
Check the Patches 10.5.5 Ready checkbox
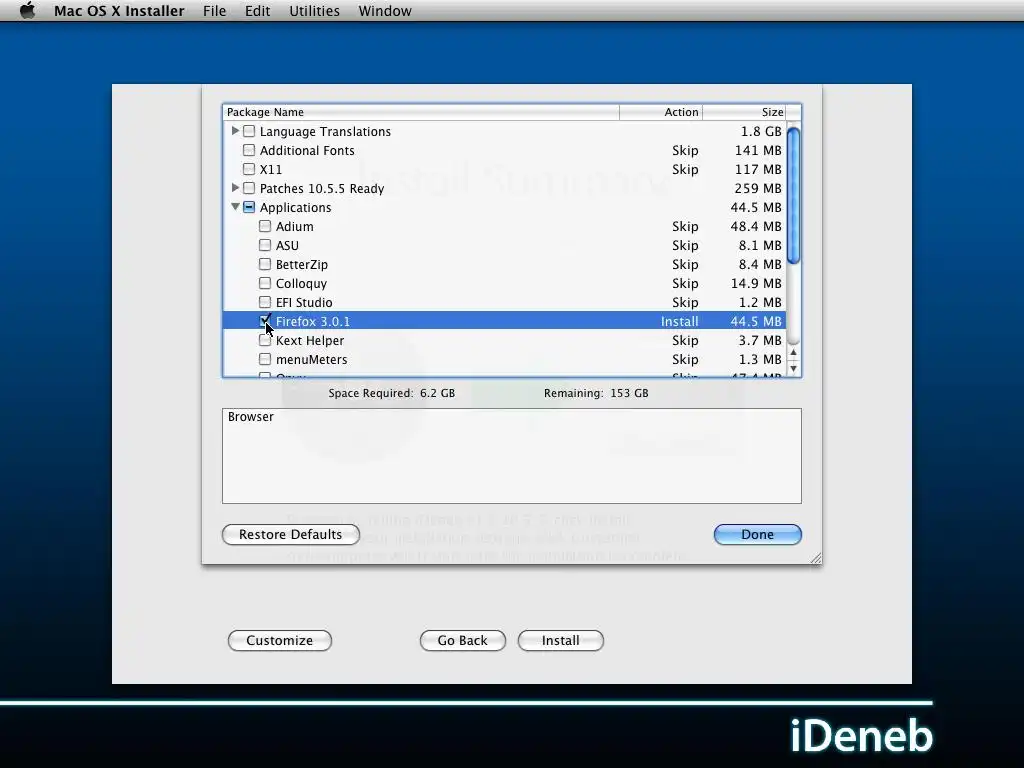pyautogui.click(x=249, y=188)
